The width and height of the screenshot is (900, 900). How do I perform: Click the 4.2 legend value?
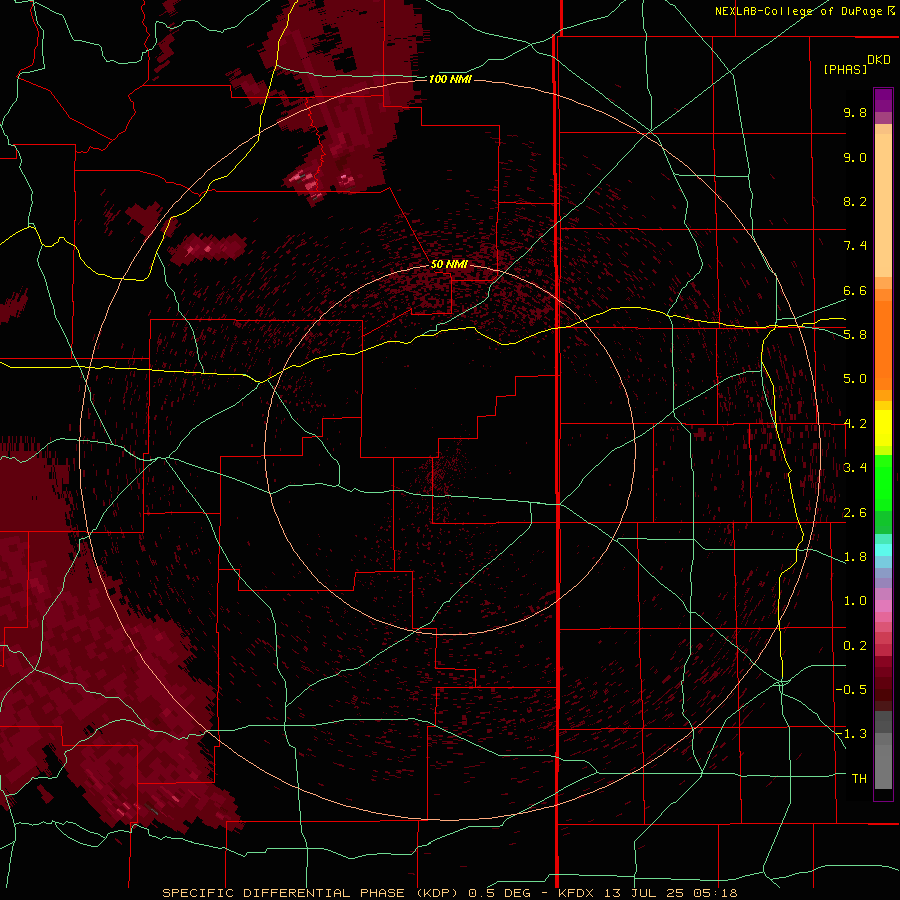(855, 424)
